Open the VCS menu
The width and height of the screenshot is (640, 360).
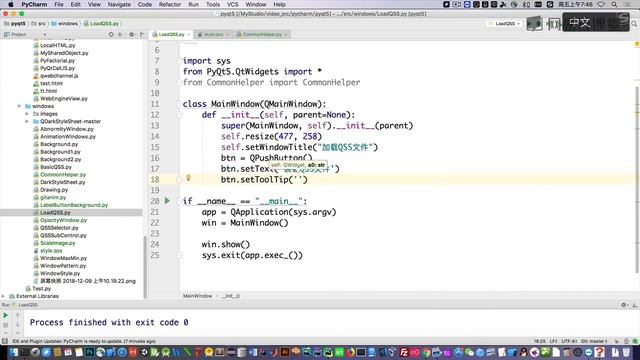coord(232,4)
